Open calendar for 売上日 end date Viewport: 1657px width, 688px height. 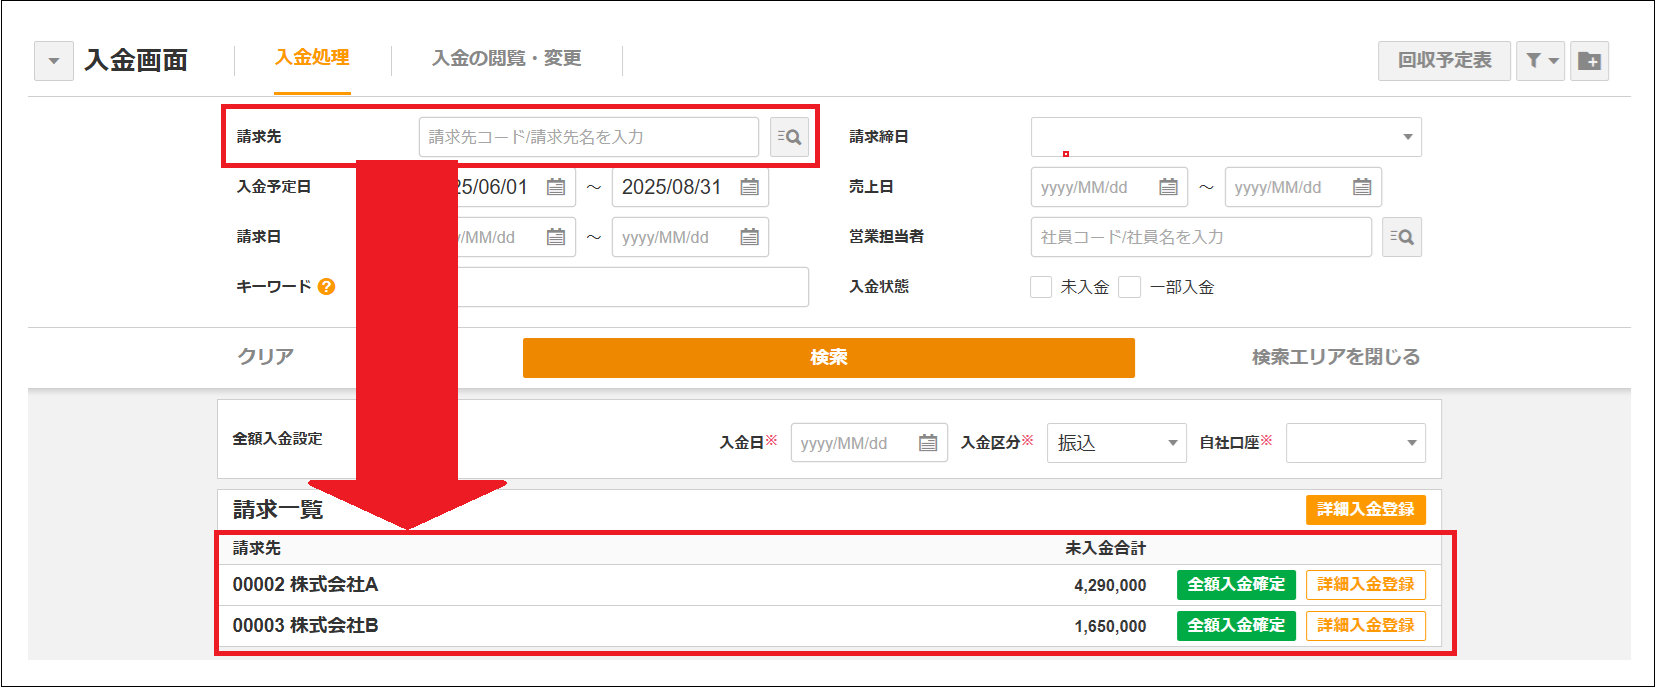click(1362, 187)
